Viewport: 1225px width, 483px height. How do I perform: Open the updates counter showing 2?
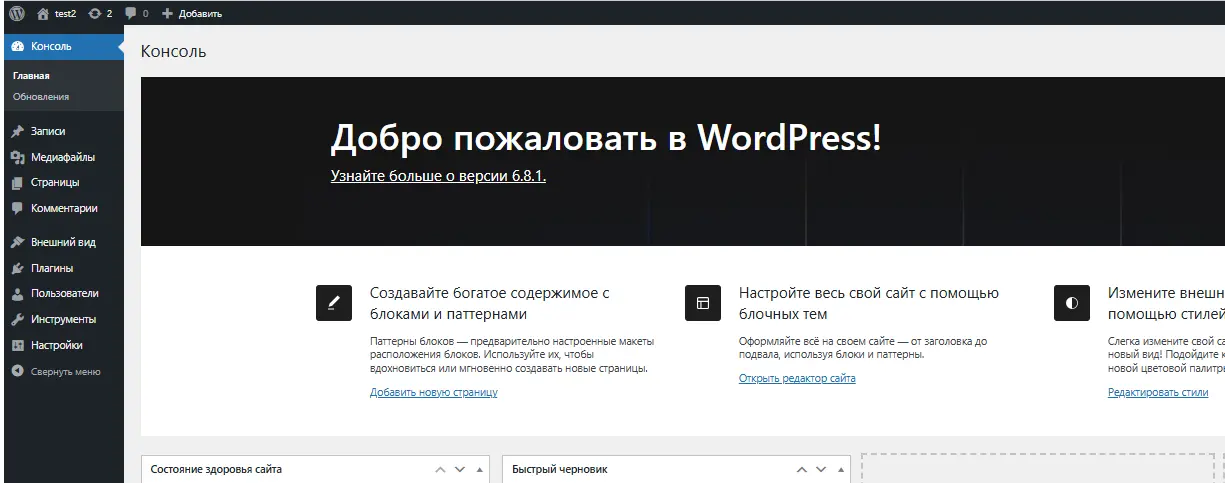(x=100, y=13)
